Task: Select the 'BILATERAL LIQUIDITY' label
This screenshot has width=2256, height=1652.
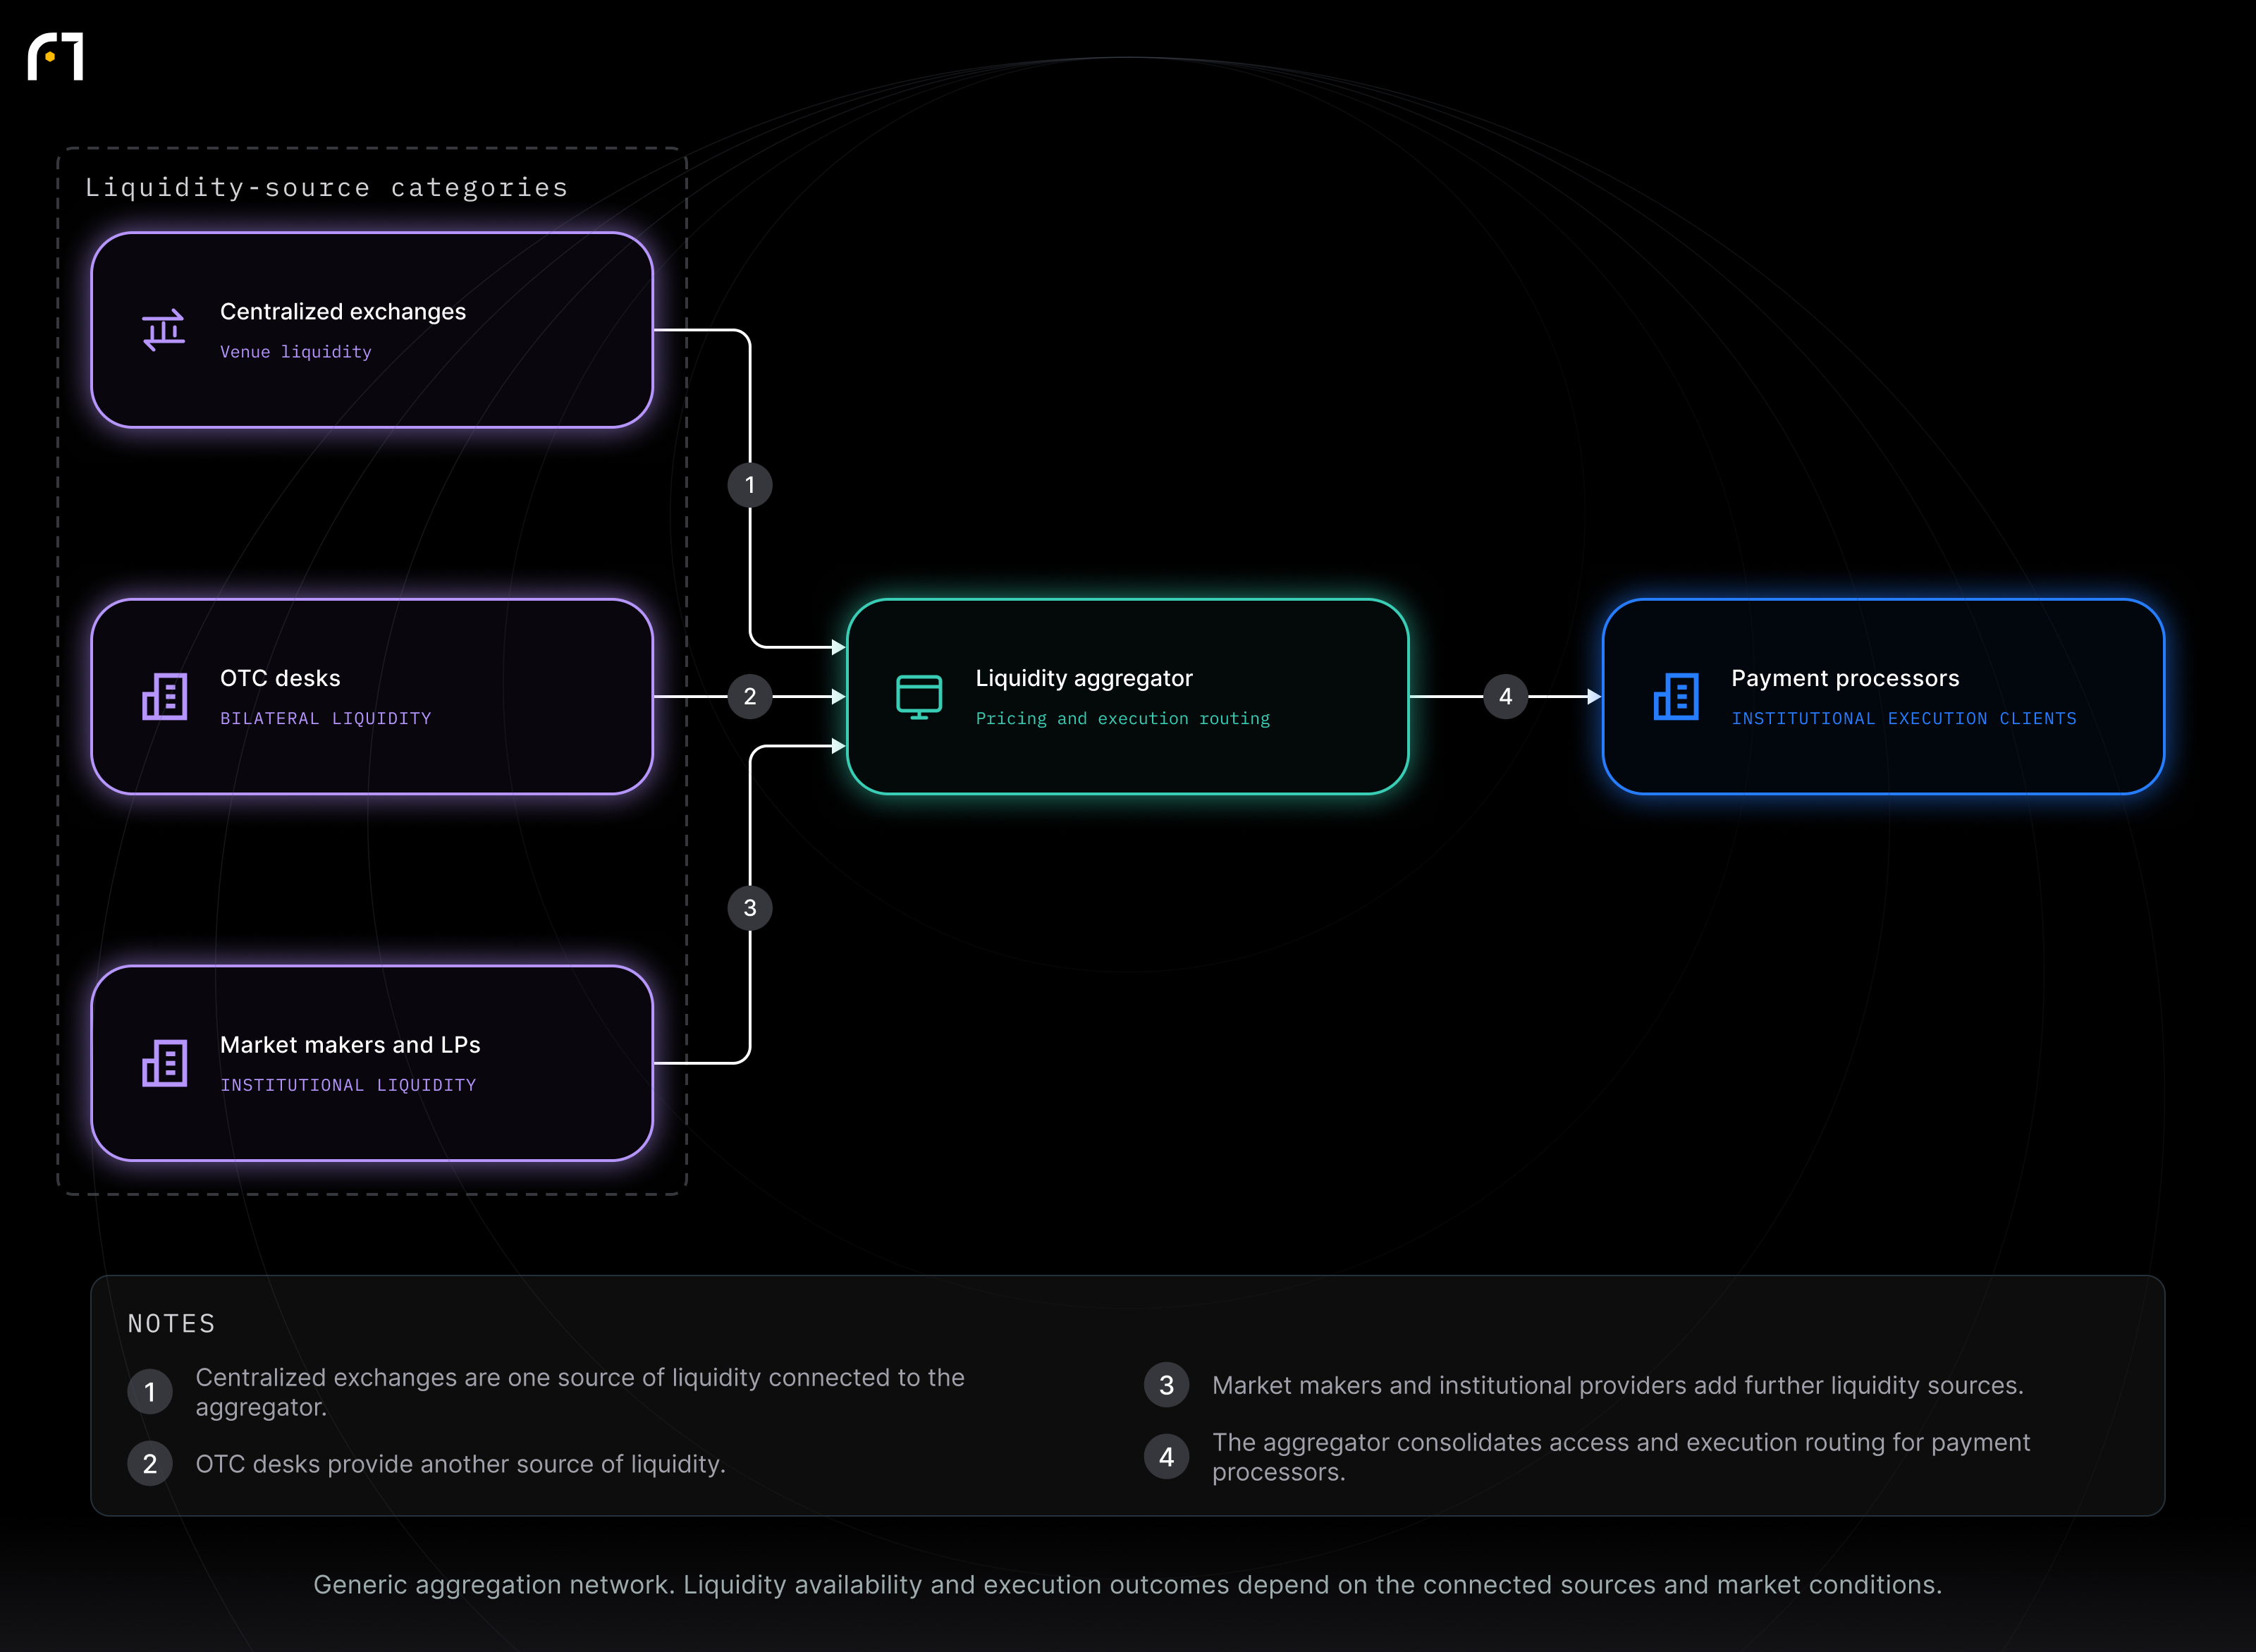Action: click(x=326, y=718)
